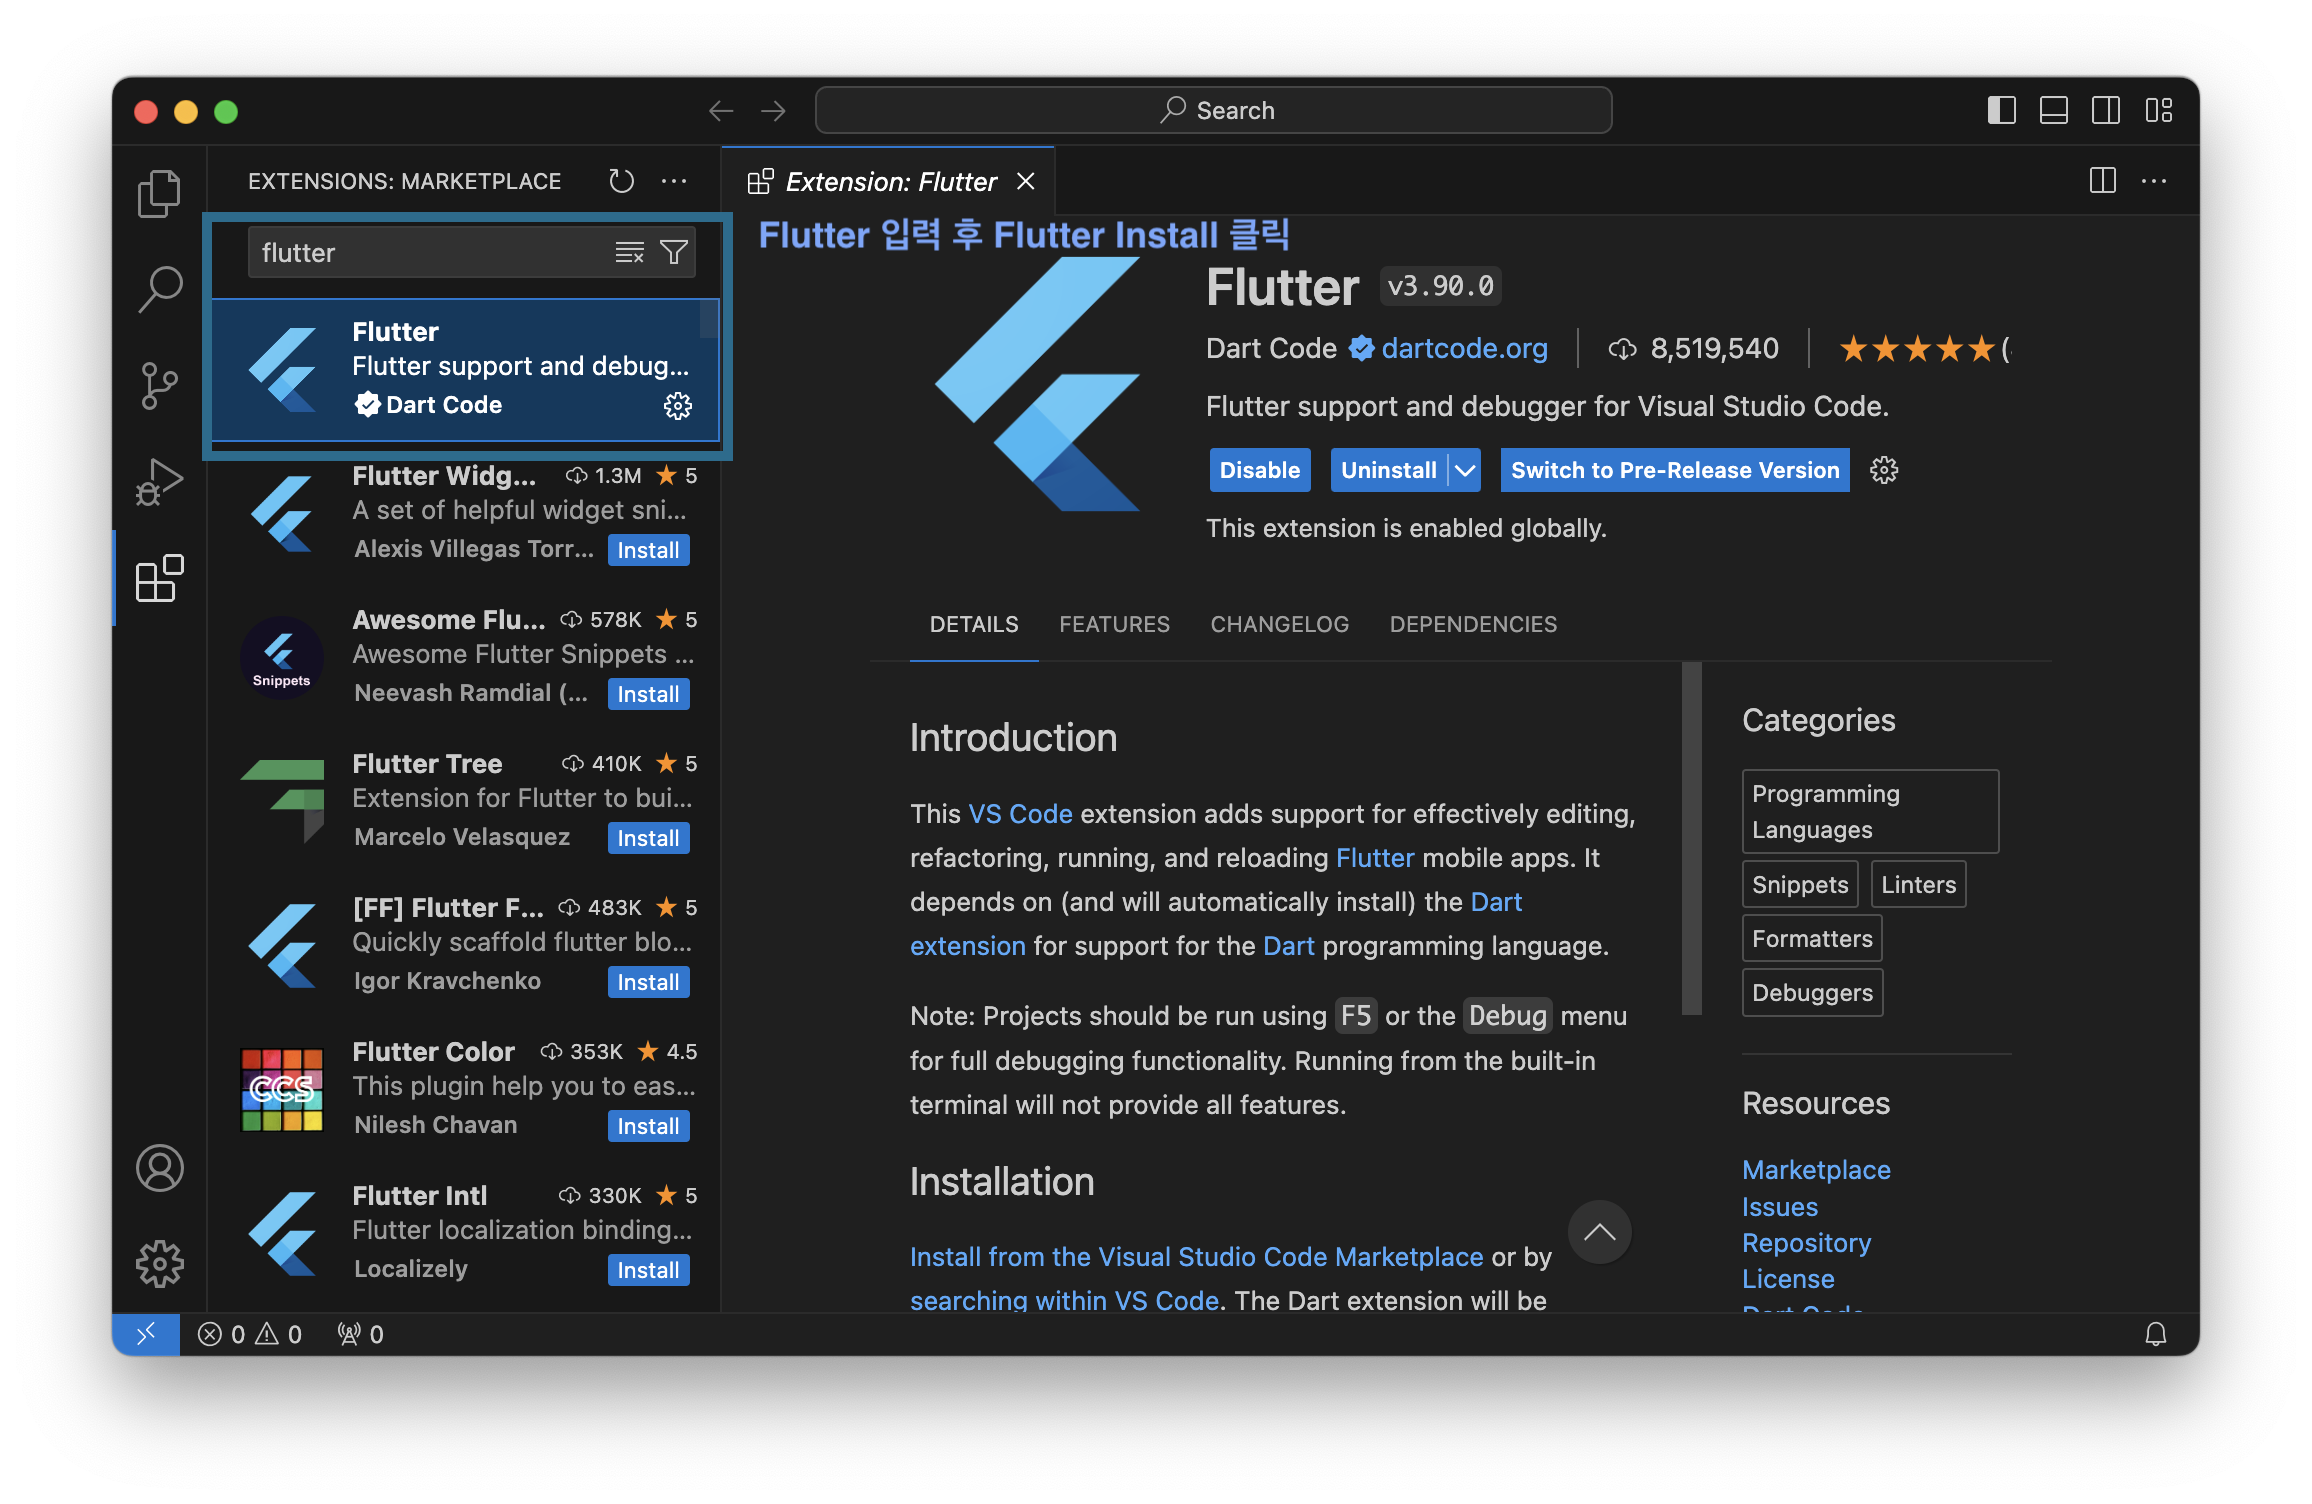Open the Accounts menu icon
Viewport: 2312px width, 1504px height.
coord(159,1168)
